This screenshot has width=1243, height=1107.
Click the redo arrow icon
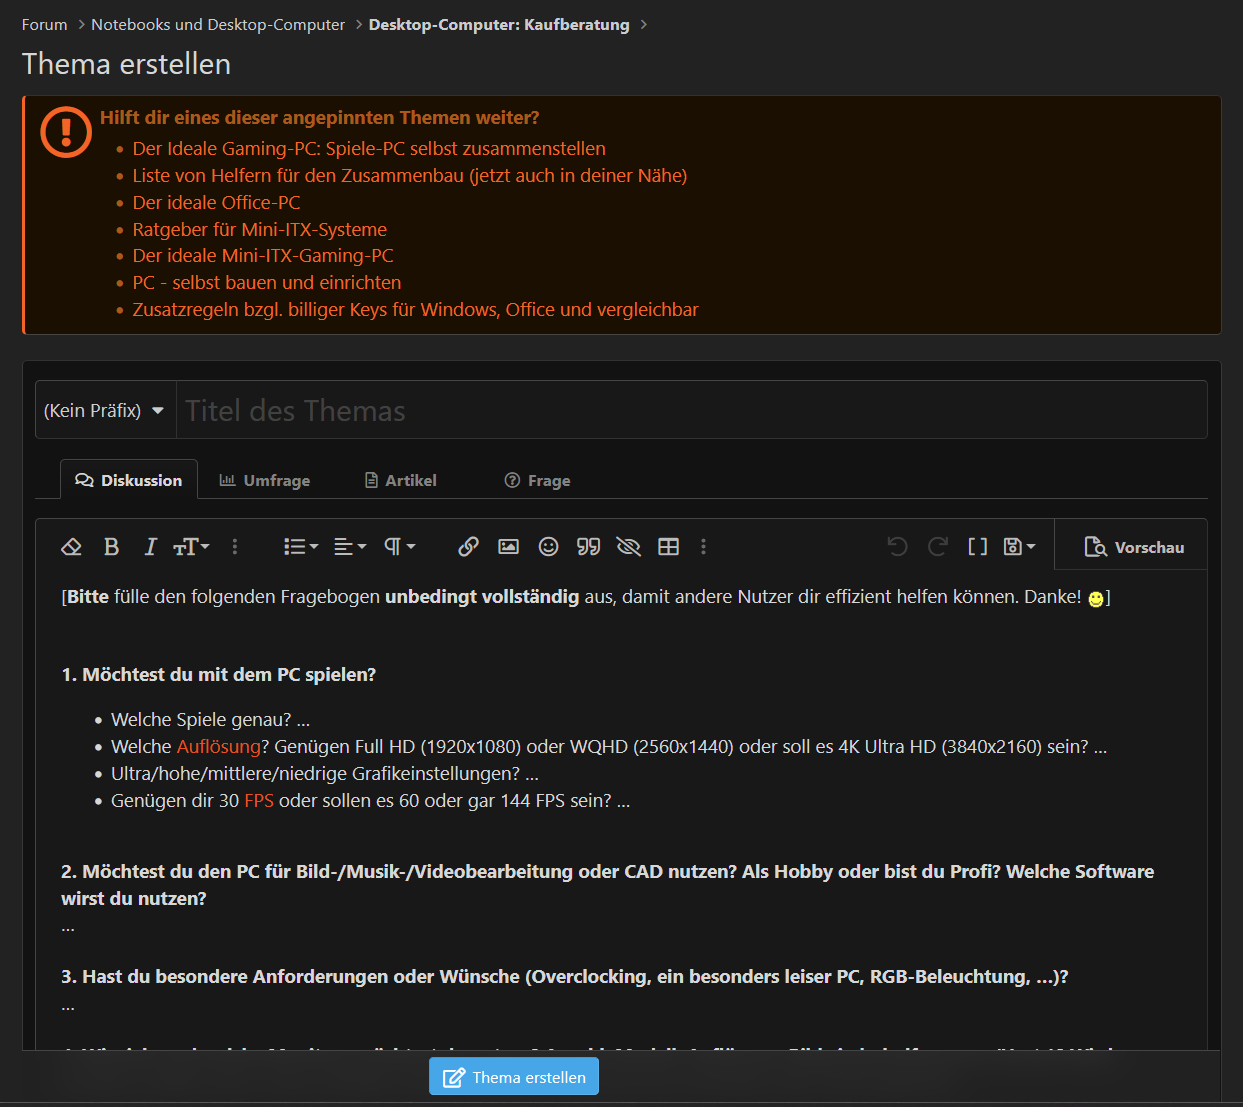pyautogui.click(x=938, y=547)
